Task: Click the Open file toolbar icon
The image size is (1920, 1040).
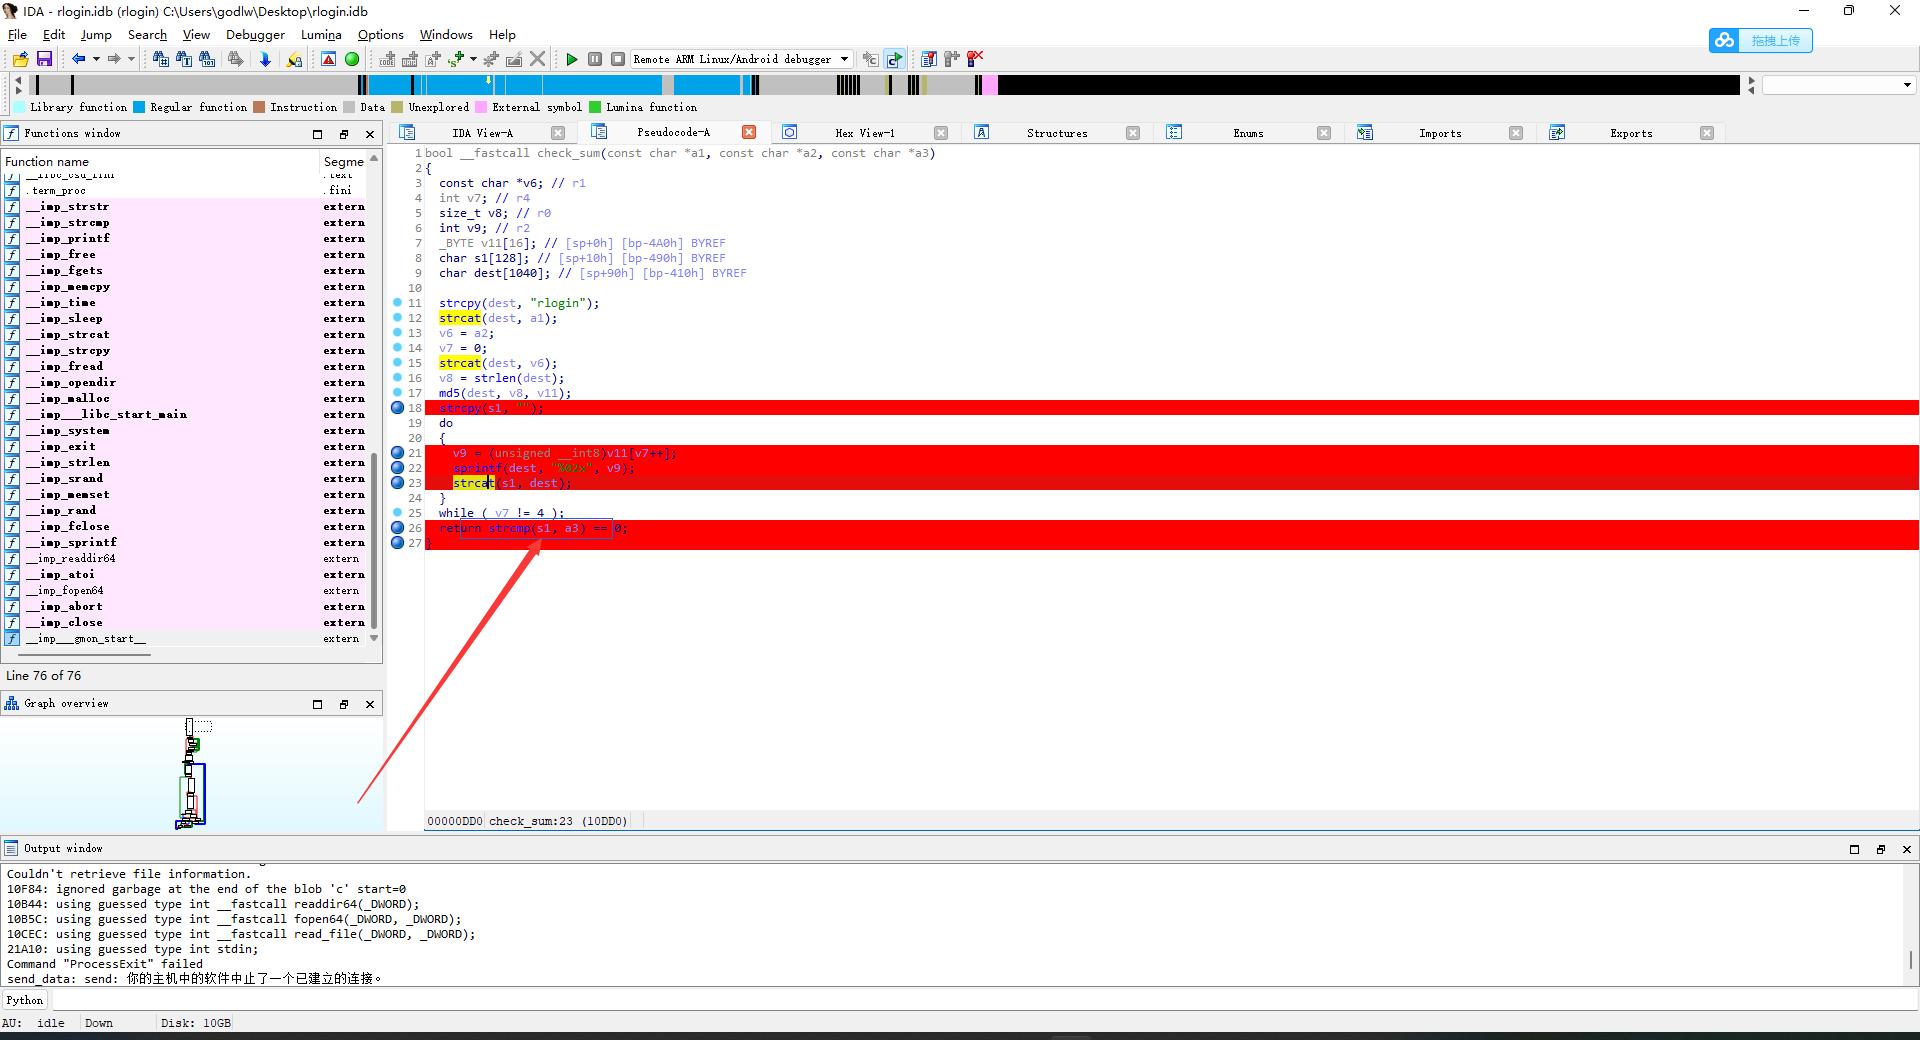Action: 20,60
